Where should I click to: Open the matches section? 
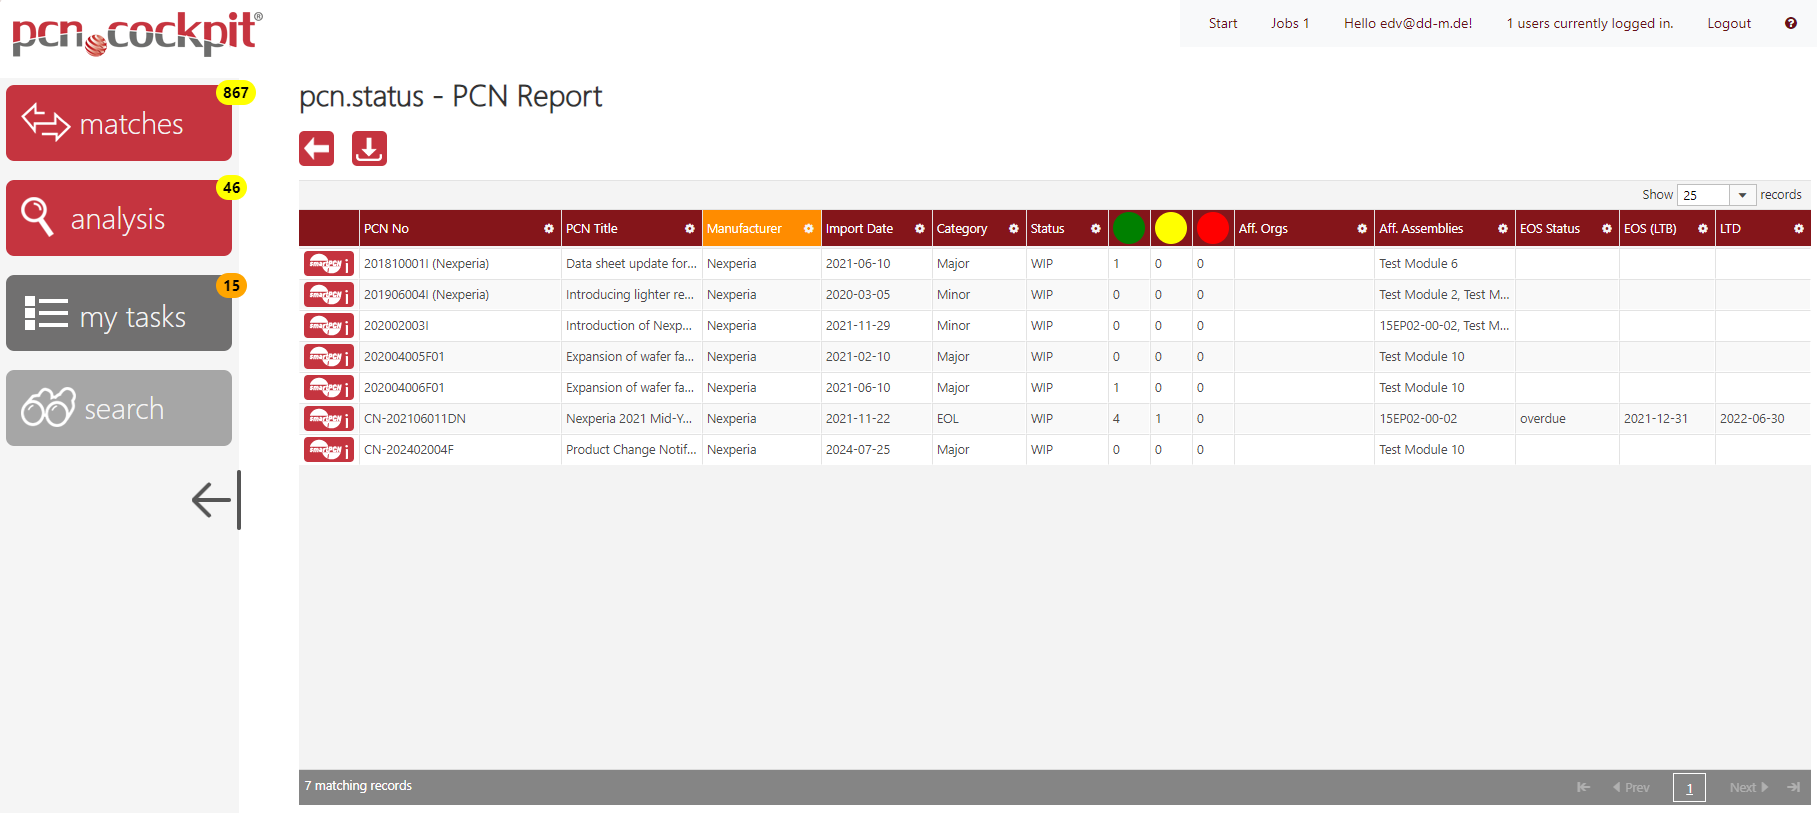119,123
